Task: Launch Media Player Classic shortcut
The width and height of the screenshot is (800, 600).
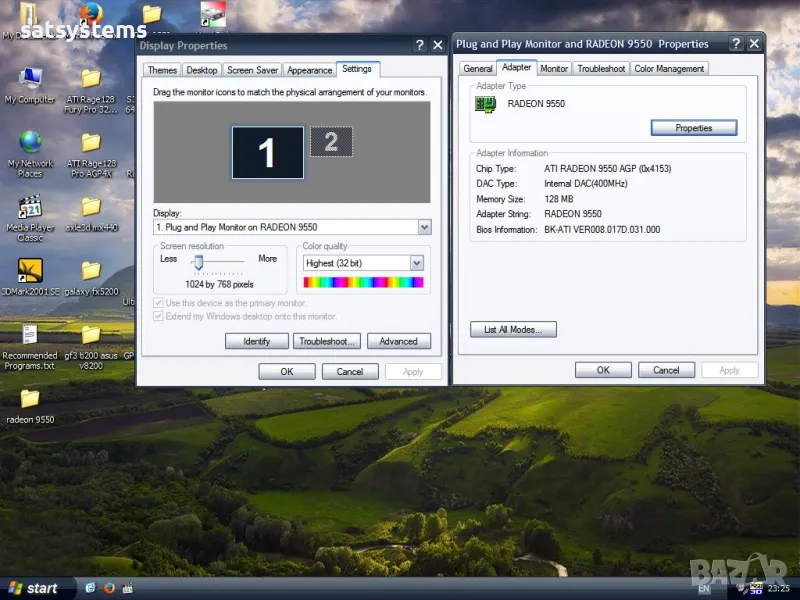Action: click(30, 208)
